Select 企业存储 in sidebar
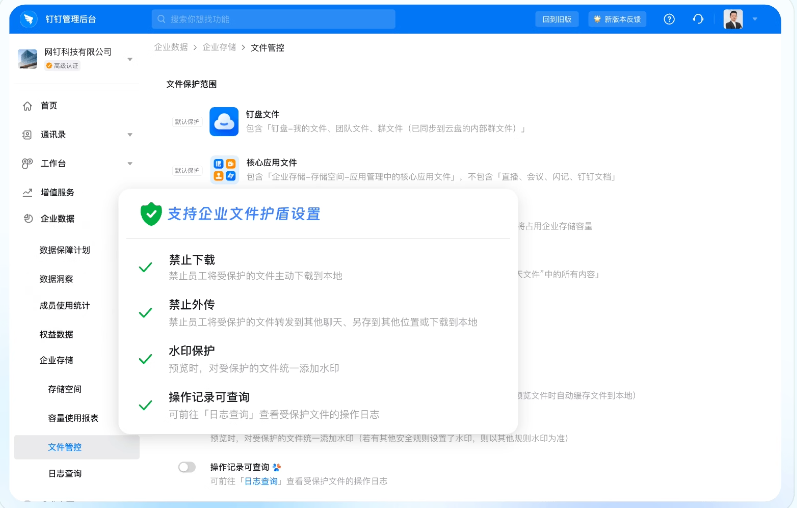Screen dimensions: 797x508 56,361
